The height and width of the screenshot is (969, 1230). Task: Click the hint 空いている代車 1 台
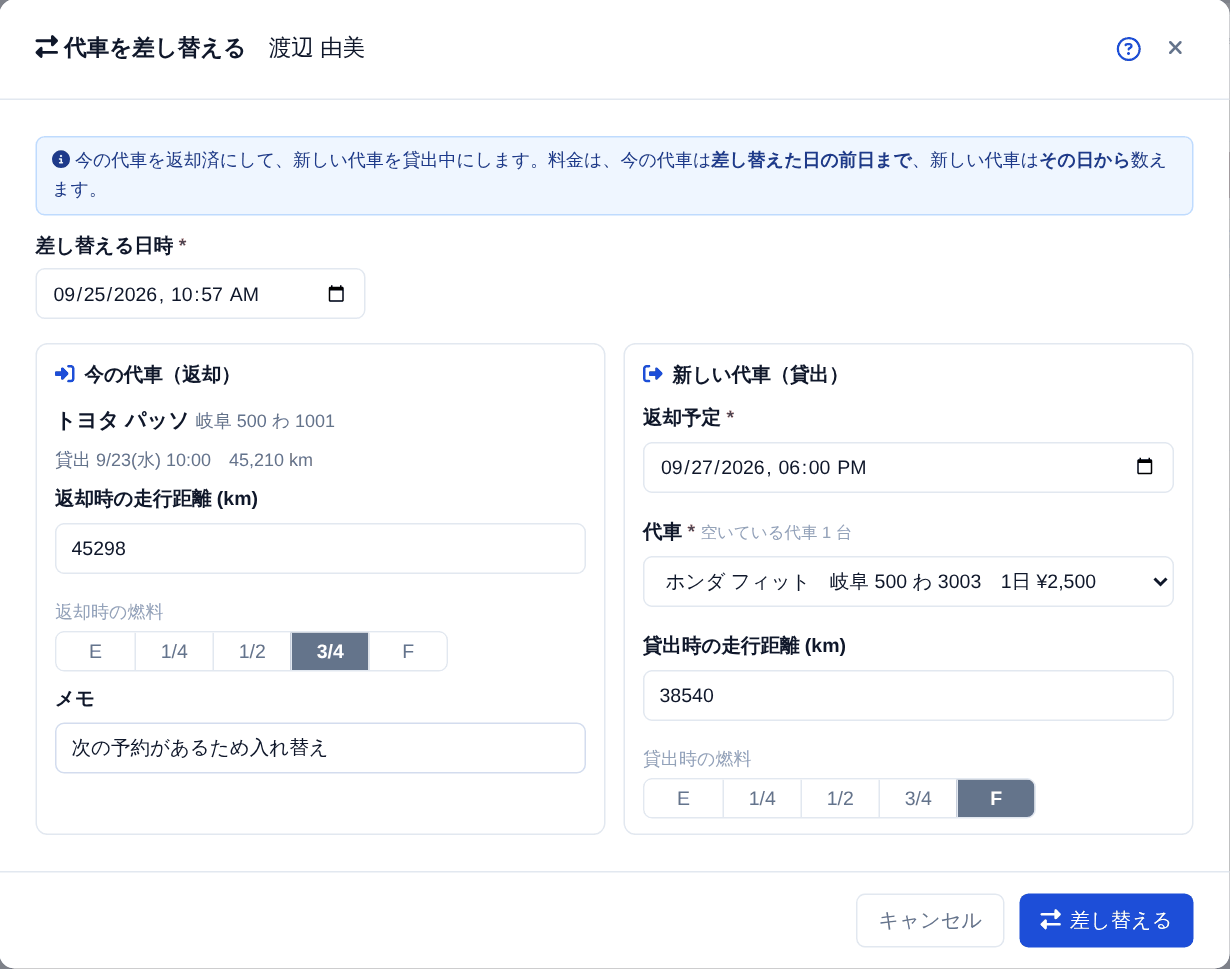pyautogui.click(x=776, y=533)
